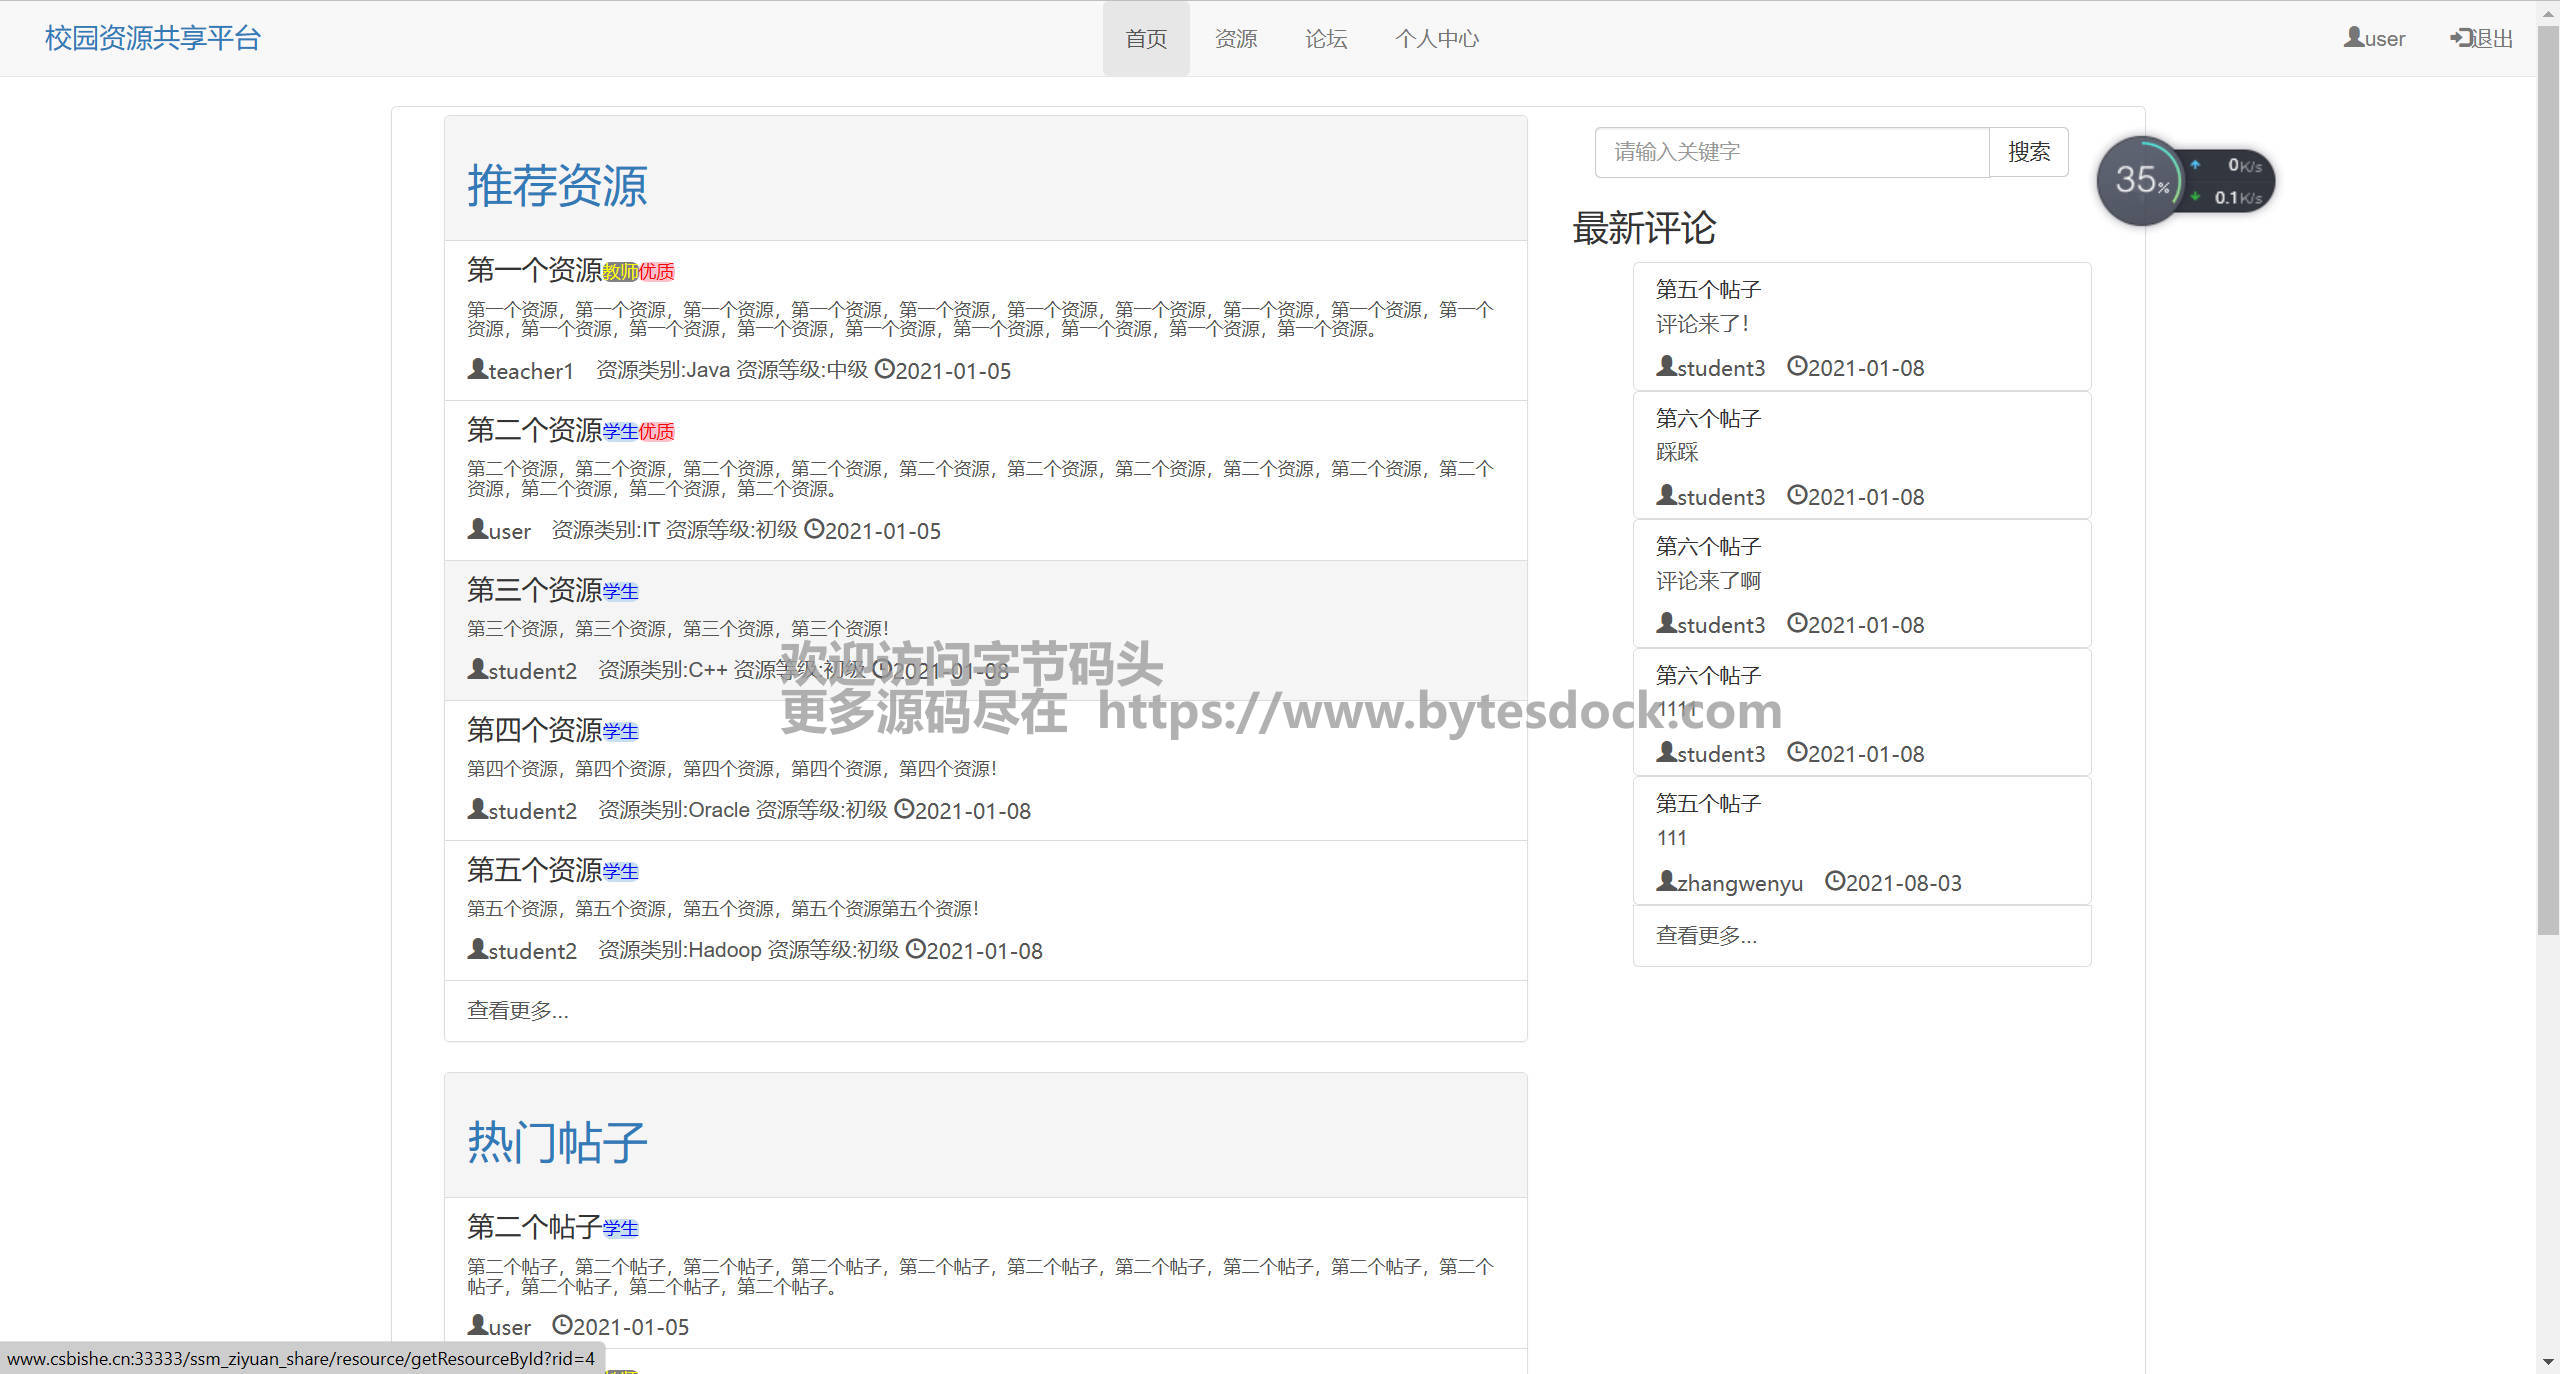
Task: Go to the 论坛 menu item
Action: (x=1325, y=39)
